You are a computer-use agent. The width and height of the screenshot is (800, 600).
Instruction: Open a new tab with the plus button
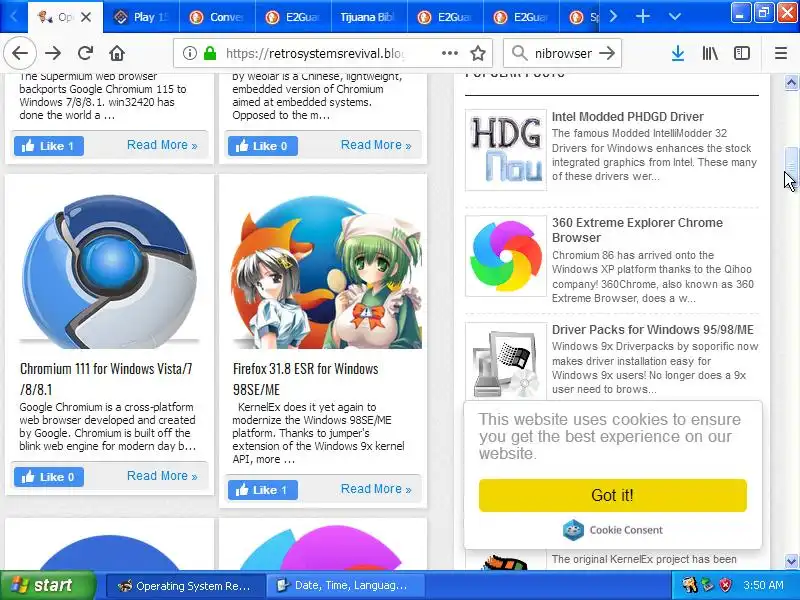coord(643,17)
